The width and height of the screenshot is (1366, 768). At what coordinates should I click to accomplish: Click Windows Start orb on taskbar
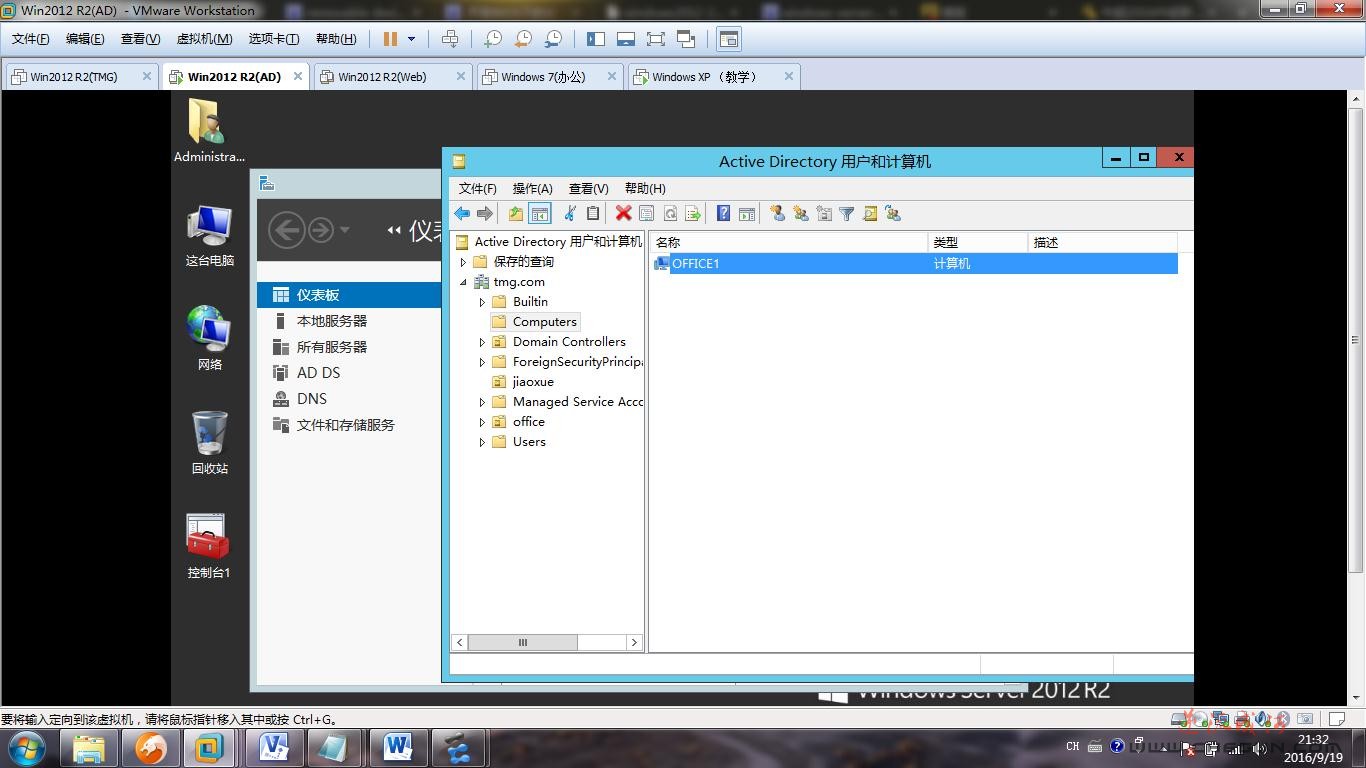[27, 748]
